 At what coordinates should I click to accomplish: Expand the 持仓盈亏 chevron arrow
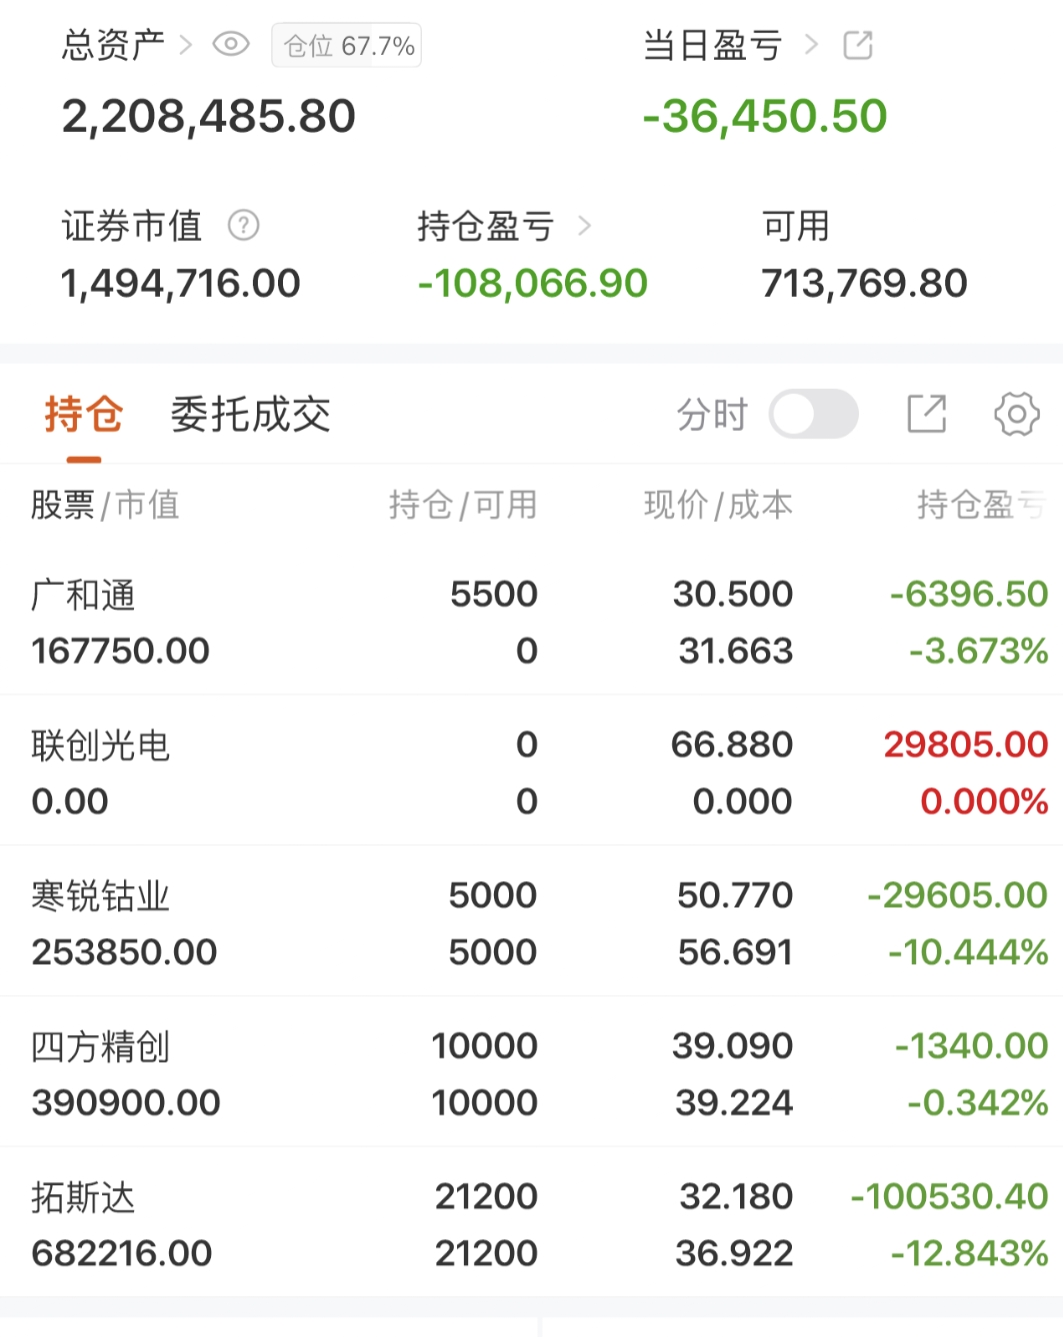click(585, 227)
